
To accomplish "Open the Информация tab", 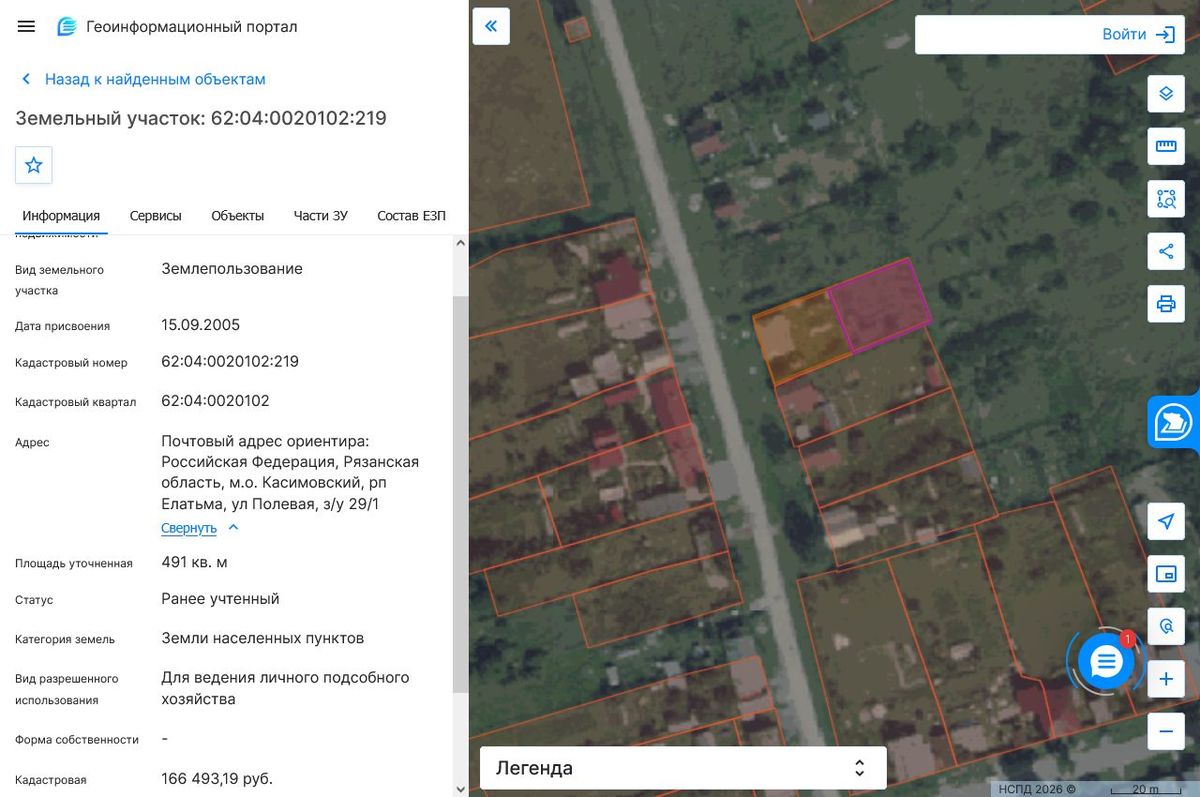I will 61,216.
